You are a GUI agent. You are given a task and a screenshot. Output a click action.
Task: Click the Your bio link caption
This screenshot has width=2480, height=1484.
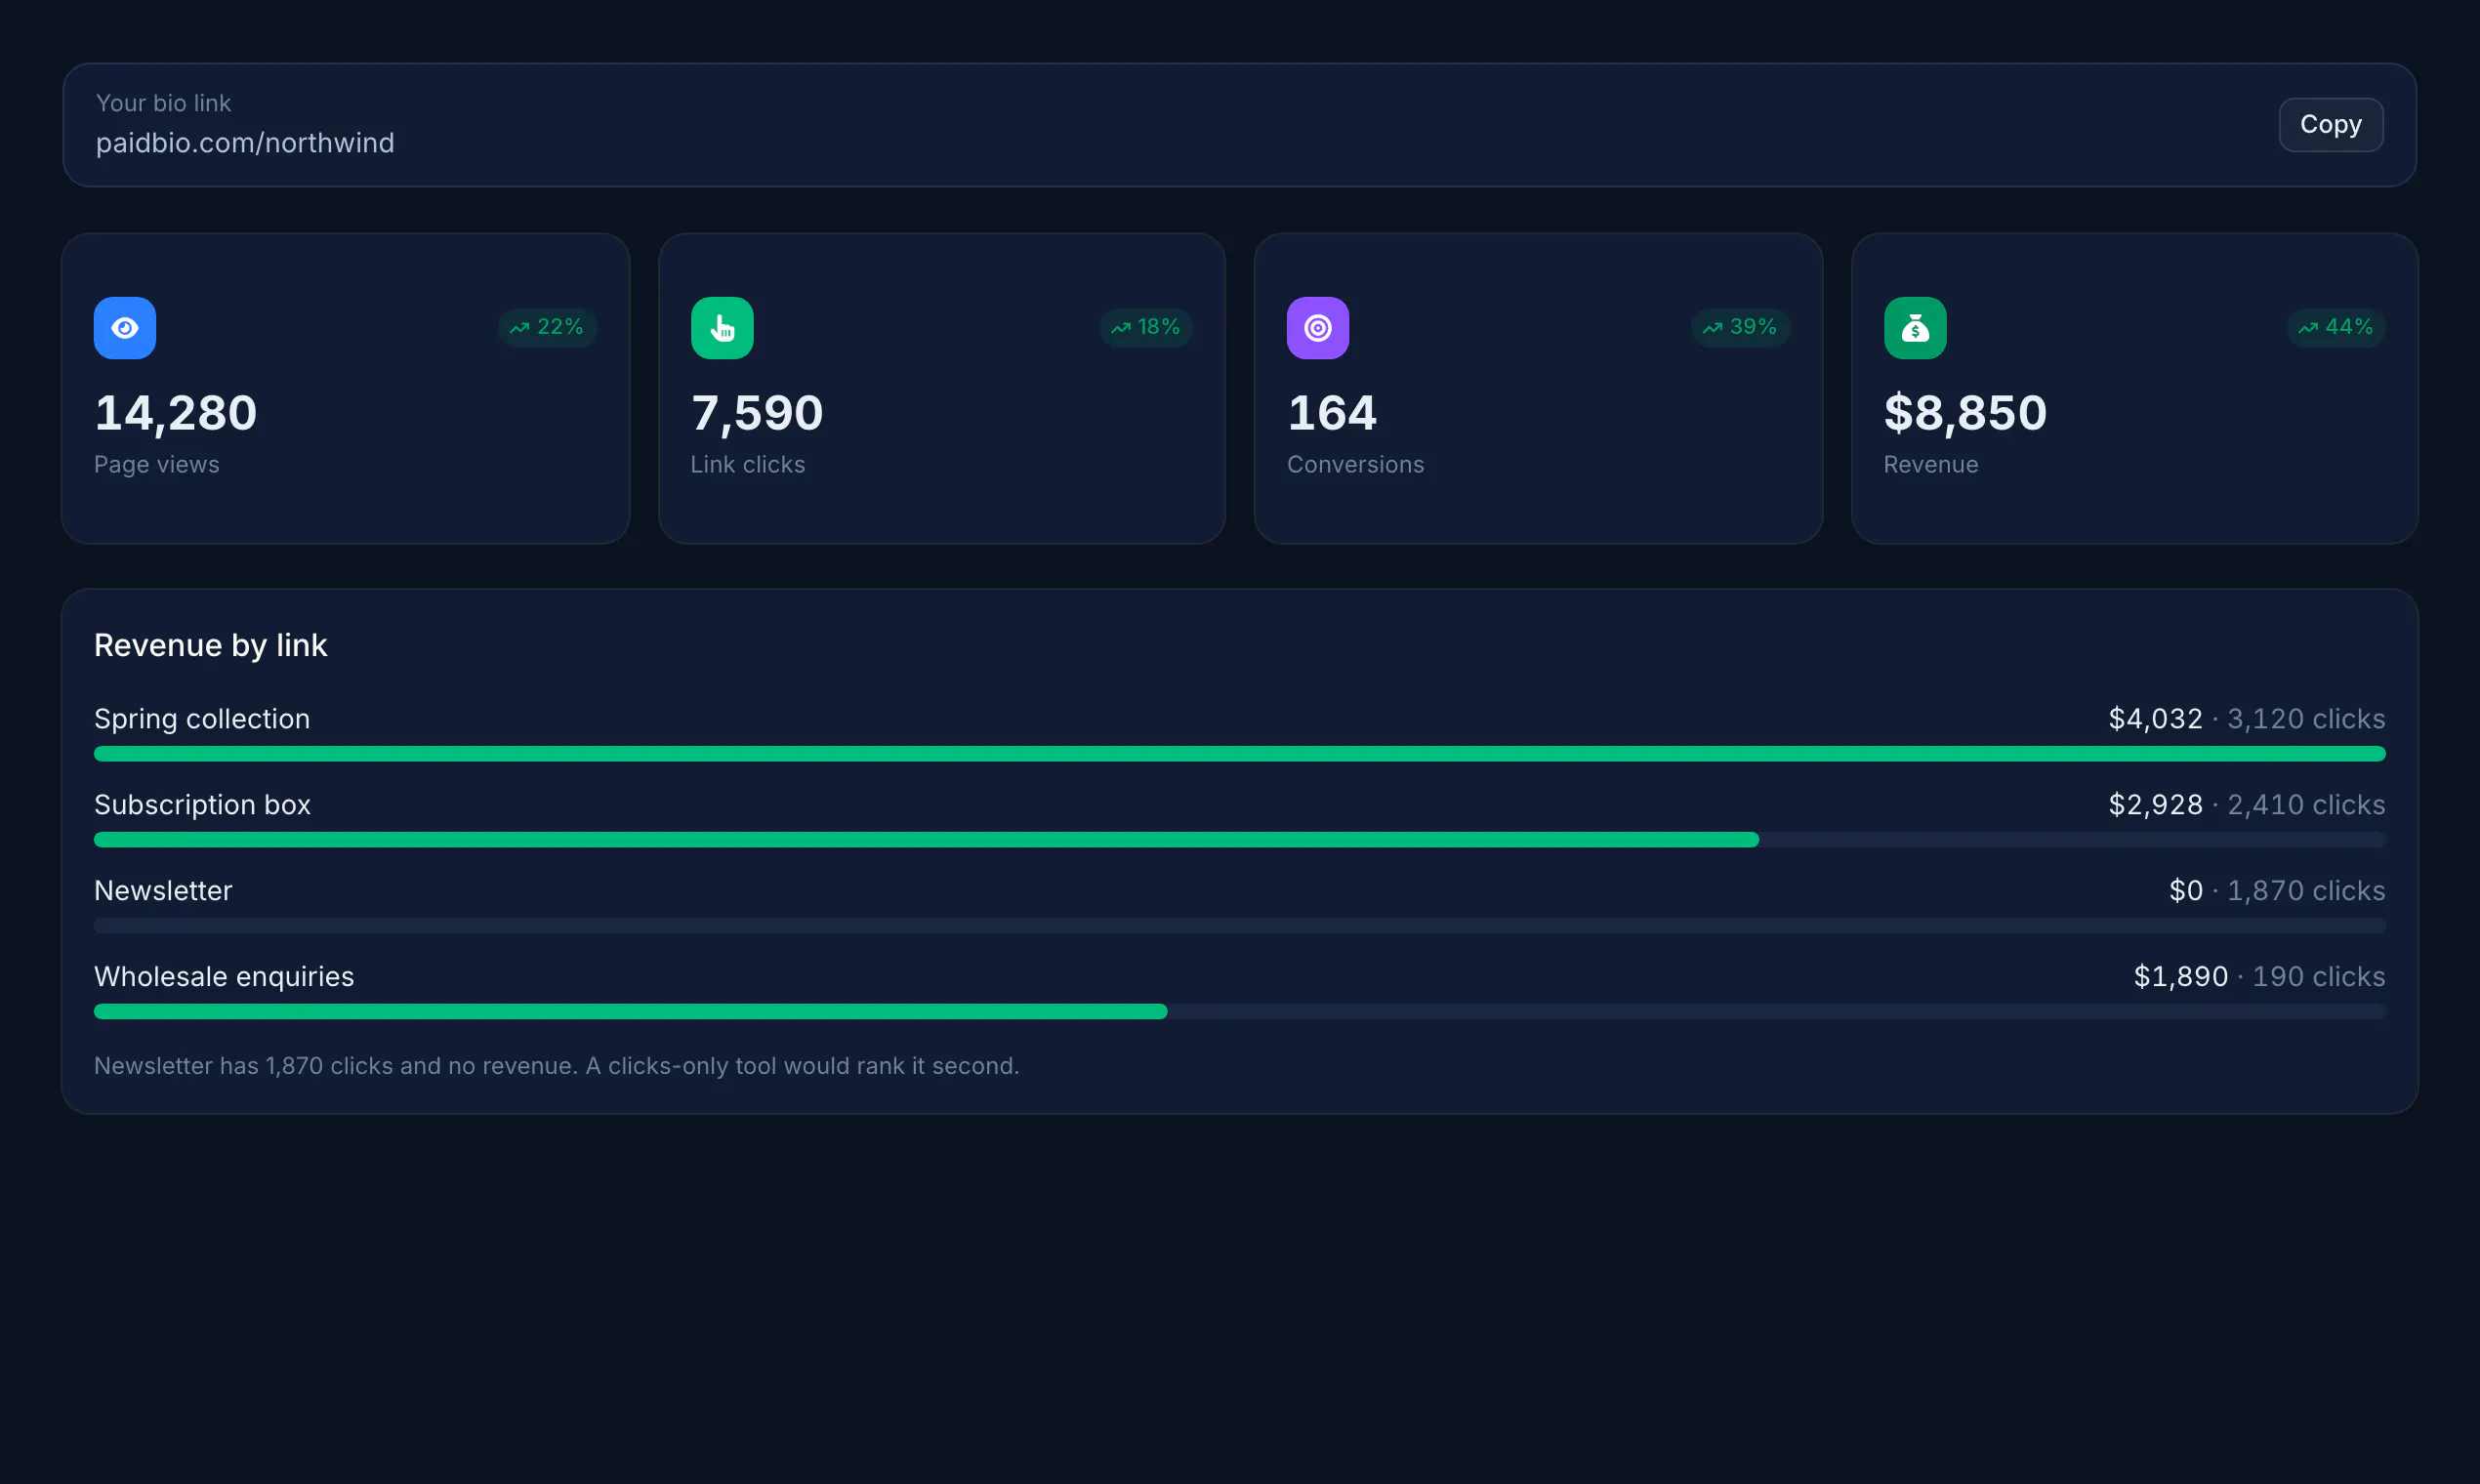[163, 103]
